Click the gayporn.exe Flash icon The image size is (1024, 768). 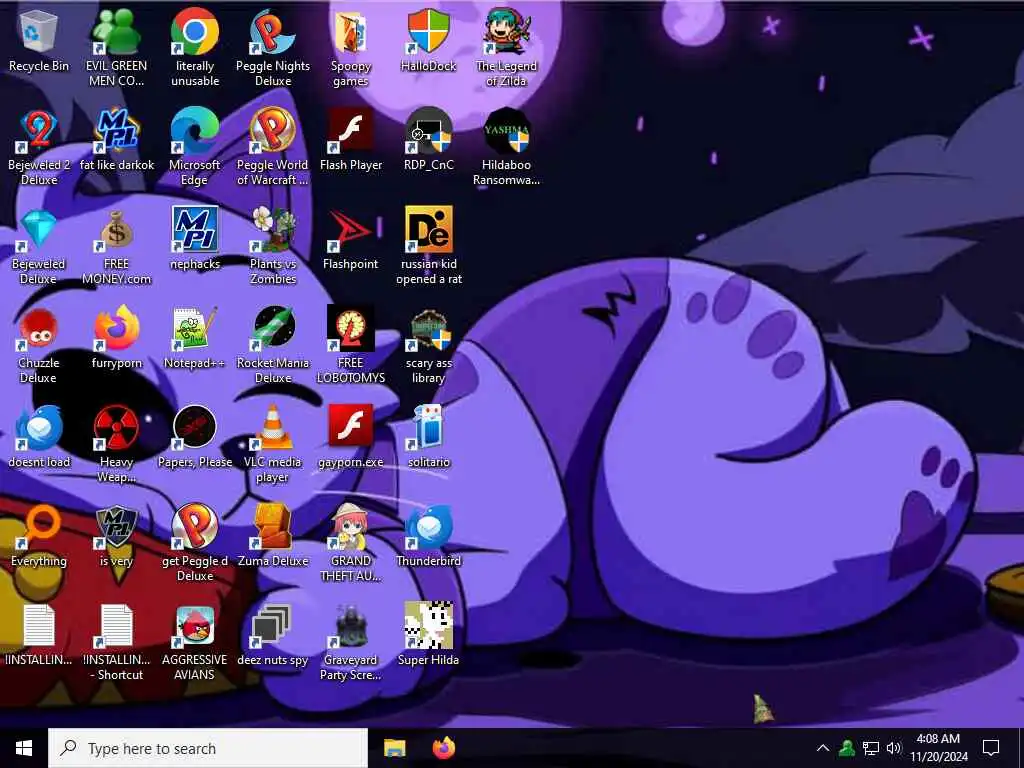351,426
